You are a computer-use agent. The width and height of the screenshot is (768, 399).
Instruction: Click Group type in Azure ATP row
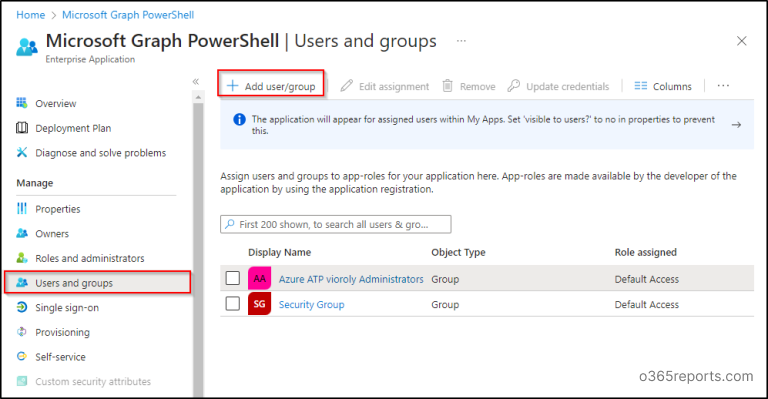click(445, 279)
